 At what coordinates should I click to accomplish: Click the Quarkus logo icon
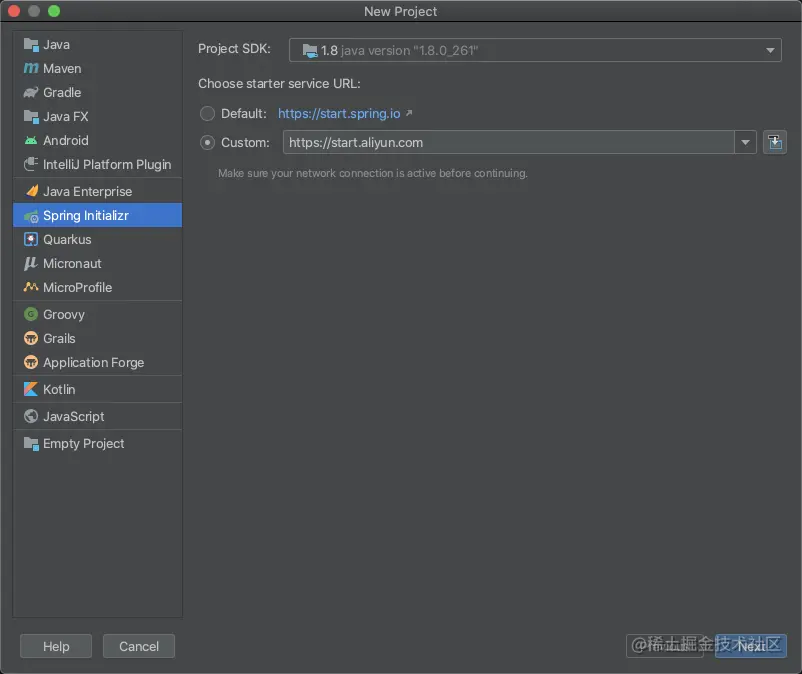[x=31, y=239]
